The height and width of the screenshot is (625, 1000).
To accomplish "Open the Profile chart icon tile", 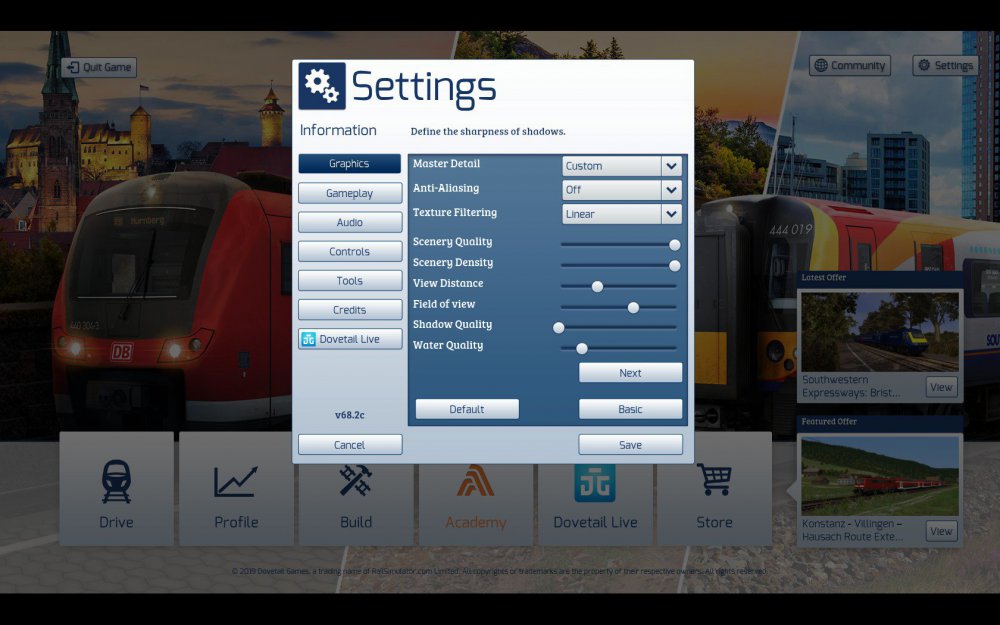I will pyautogui.click(x=236, y=490).
